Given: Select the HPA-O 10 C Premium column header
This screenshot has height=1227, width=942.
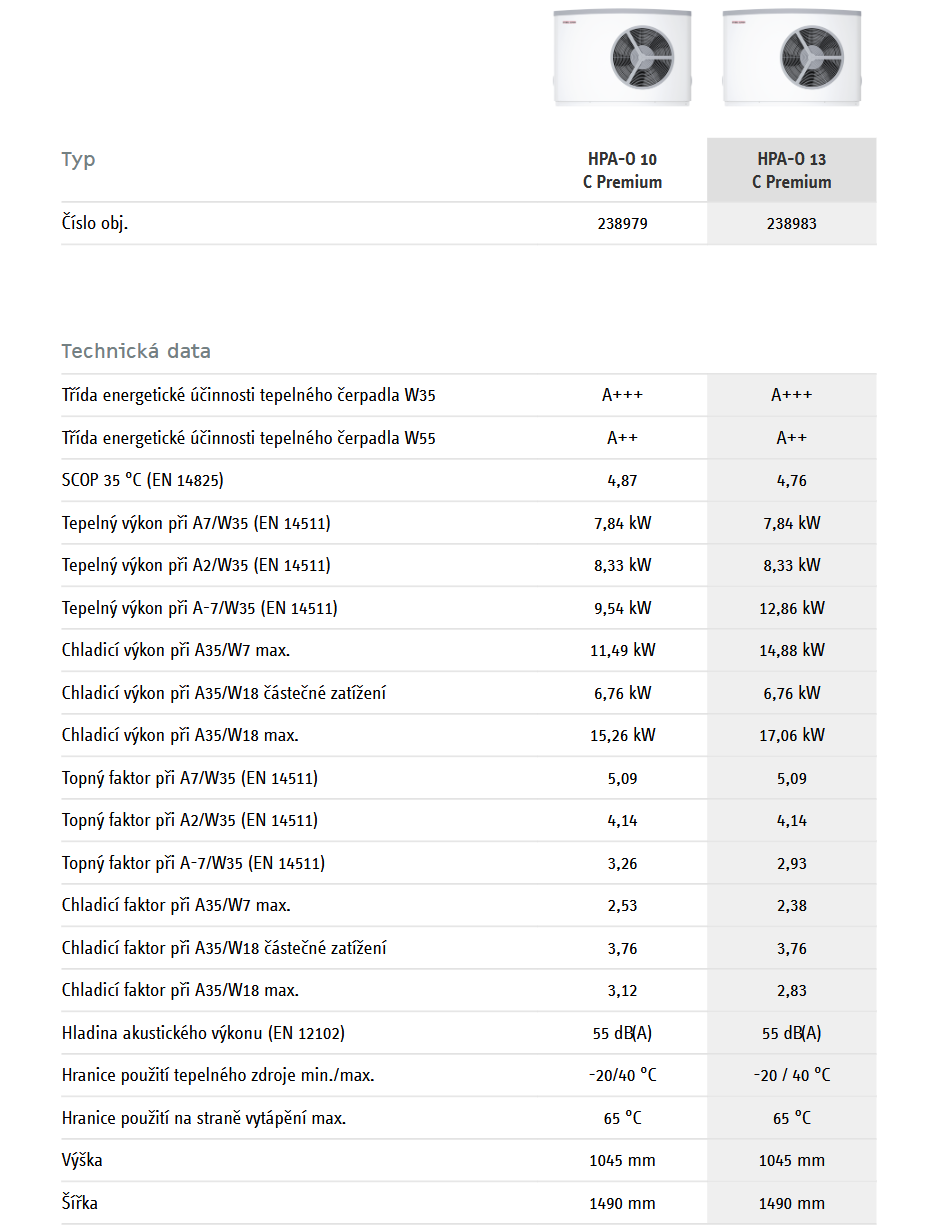Looking at the screenshot, I should click(x=622, y=170).
